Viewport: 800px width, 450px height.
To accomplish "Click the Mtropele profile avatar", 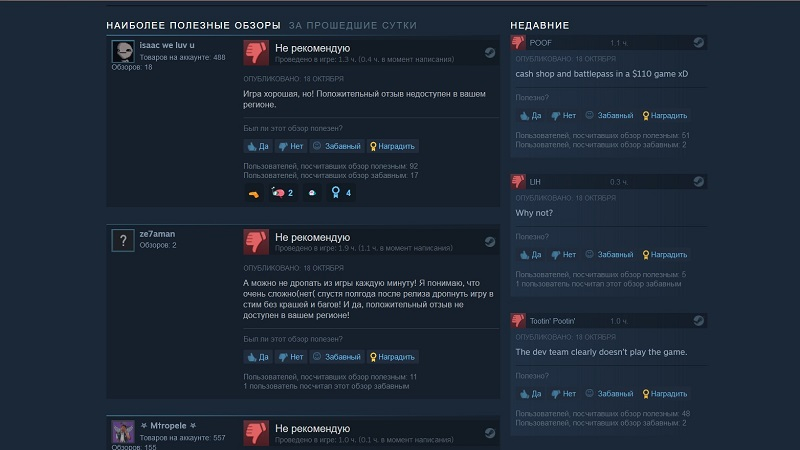I will pos(123,432).
